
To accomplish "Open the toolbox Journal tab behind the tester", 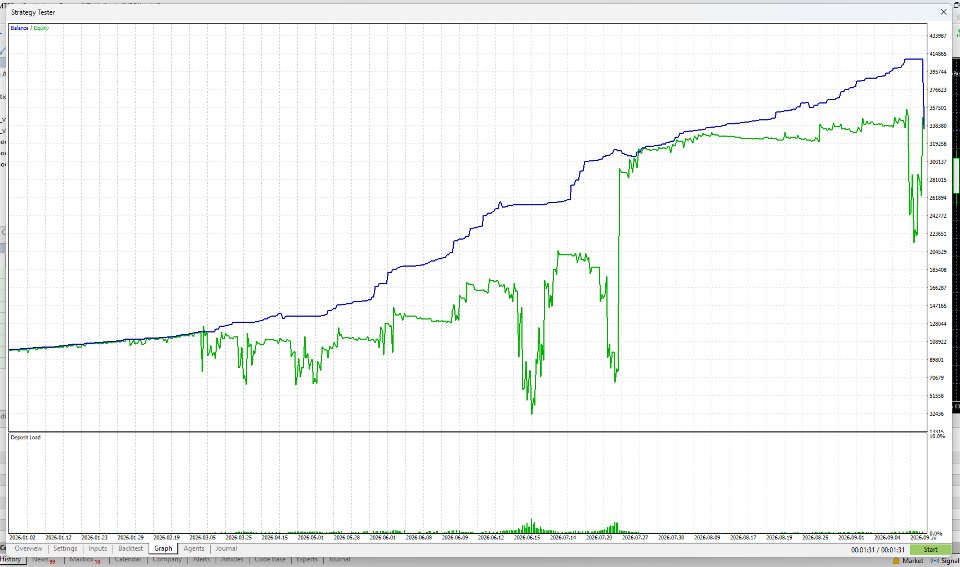I will tap(340, 560).
